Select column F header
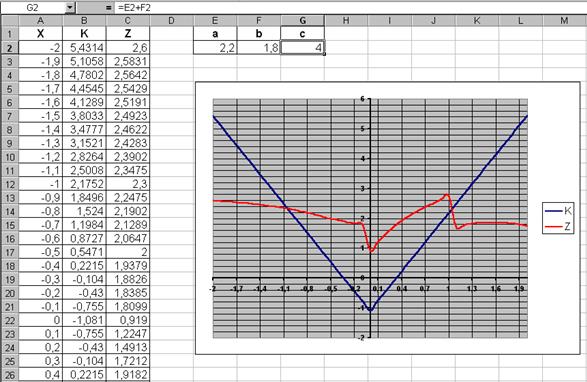This screenshot has height=382, width=587. [x=259, y=20]
